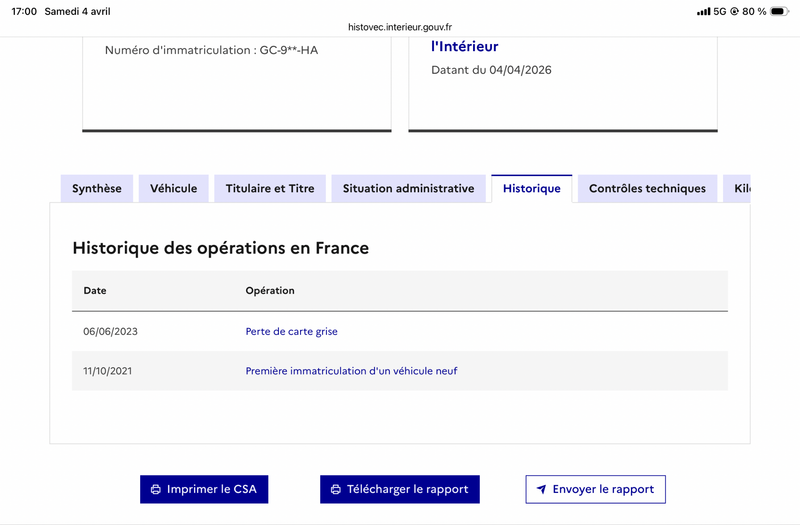Switch to the Synthèse tab

[x=97, y=188]
